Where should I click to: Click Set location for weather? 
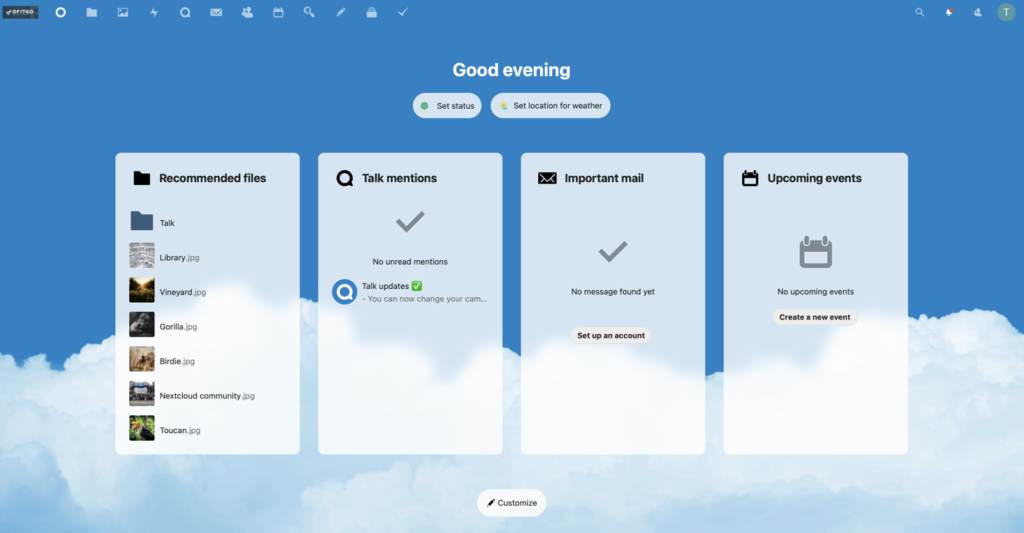pyautogui.click(x=550, y=106)
